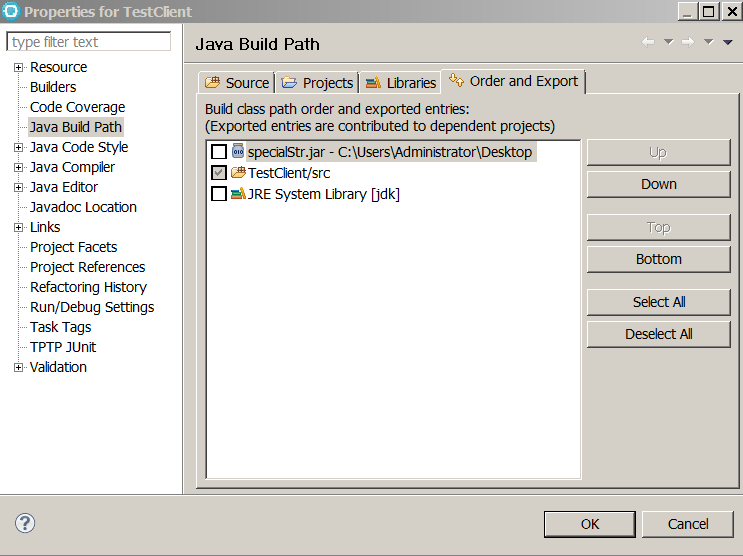Image resolution: width=743 pixels, height=556 pixels.
Task: Click the JRE System Library books icon
Action: click(238, 193)
